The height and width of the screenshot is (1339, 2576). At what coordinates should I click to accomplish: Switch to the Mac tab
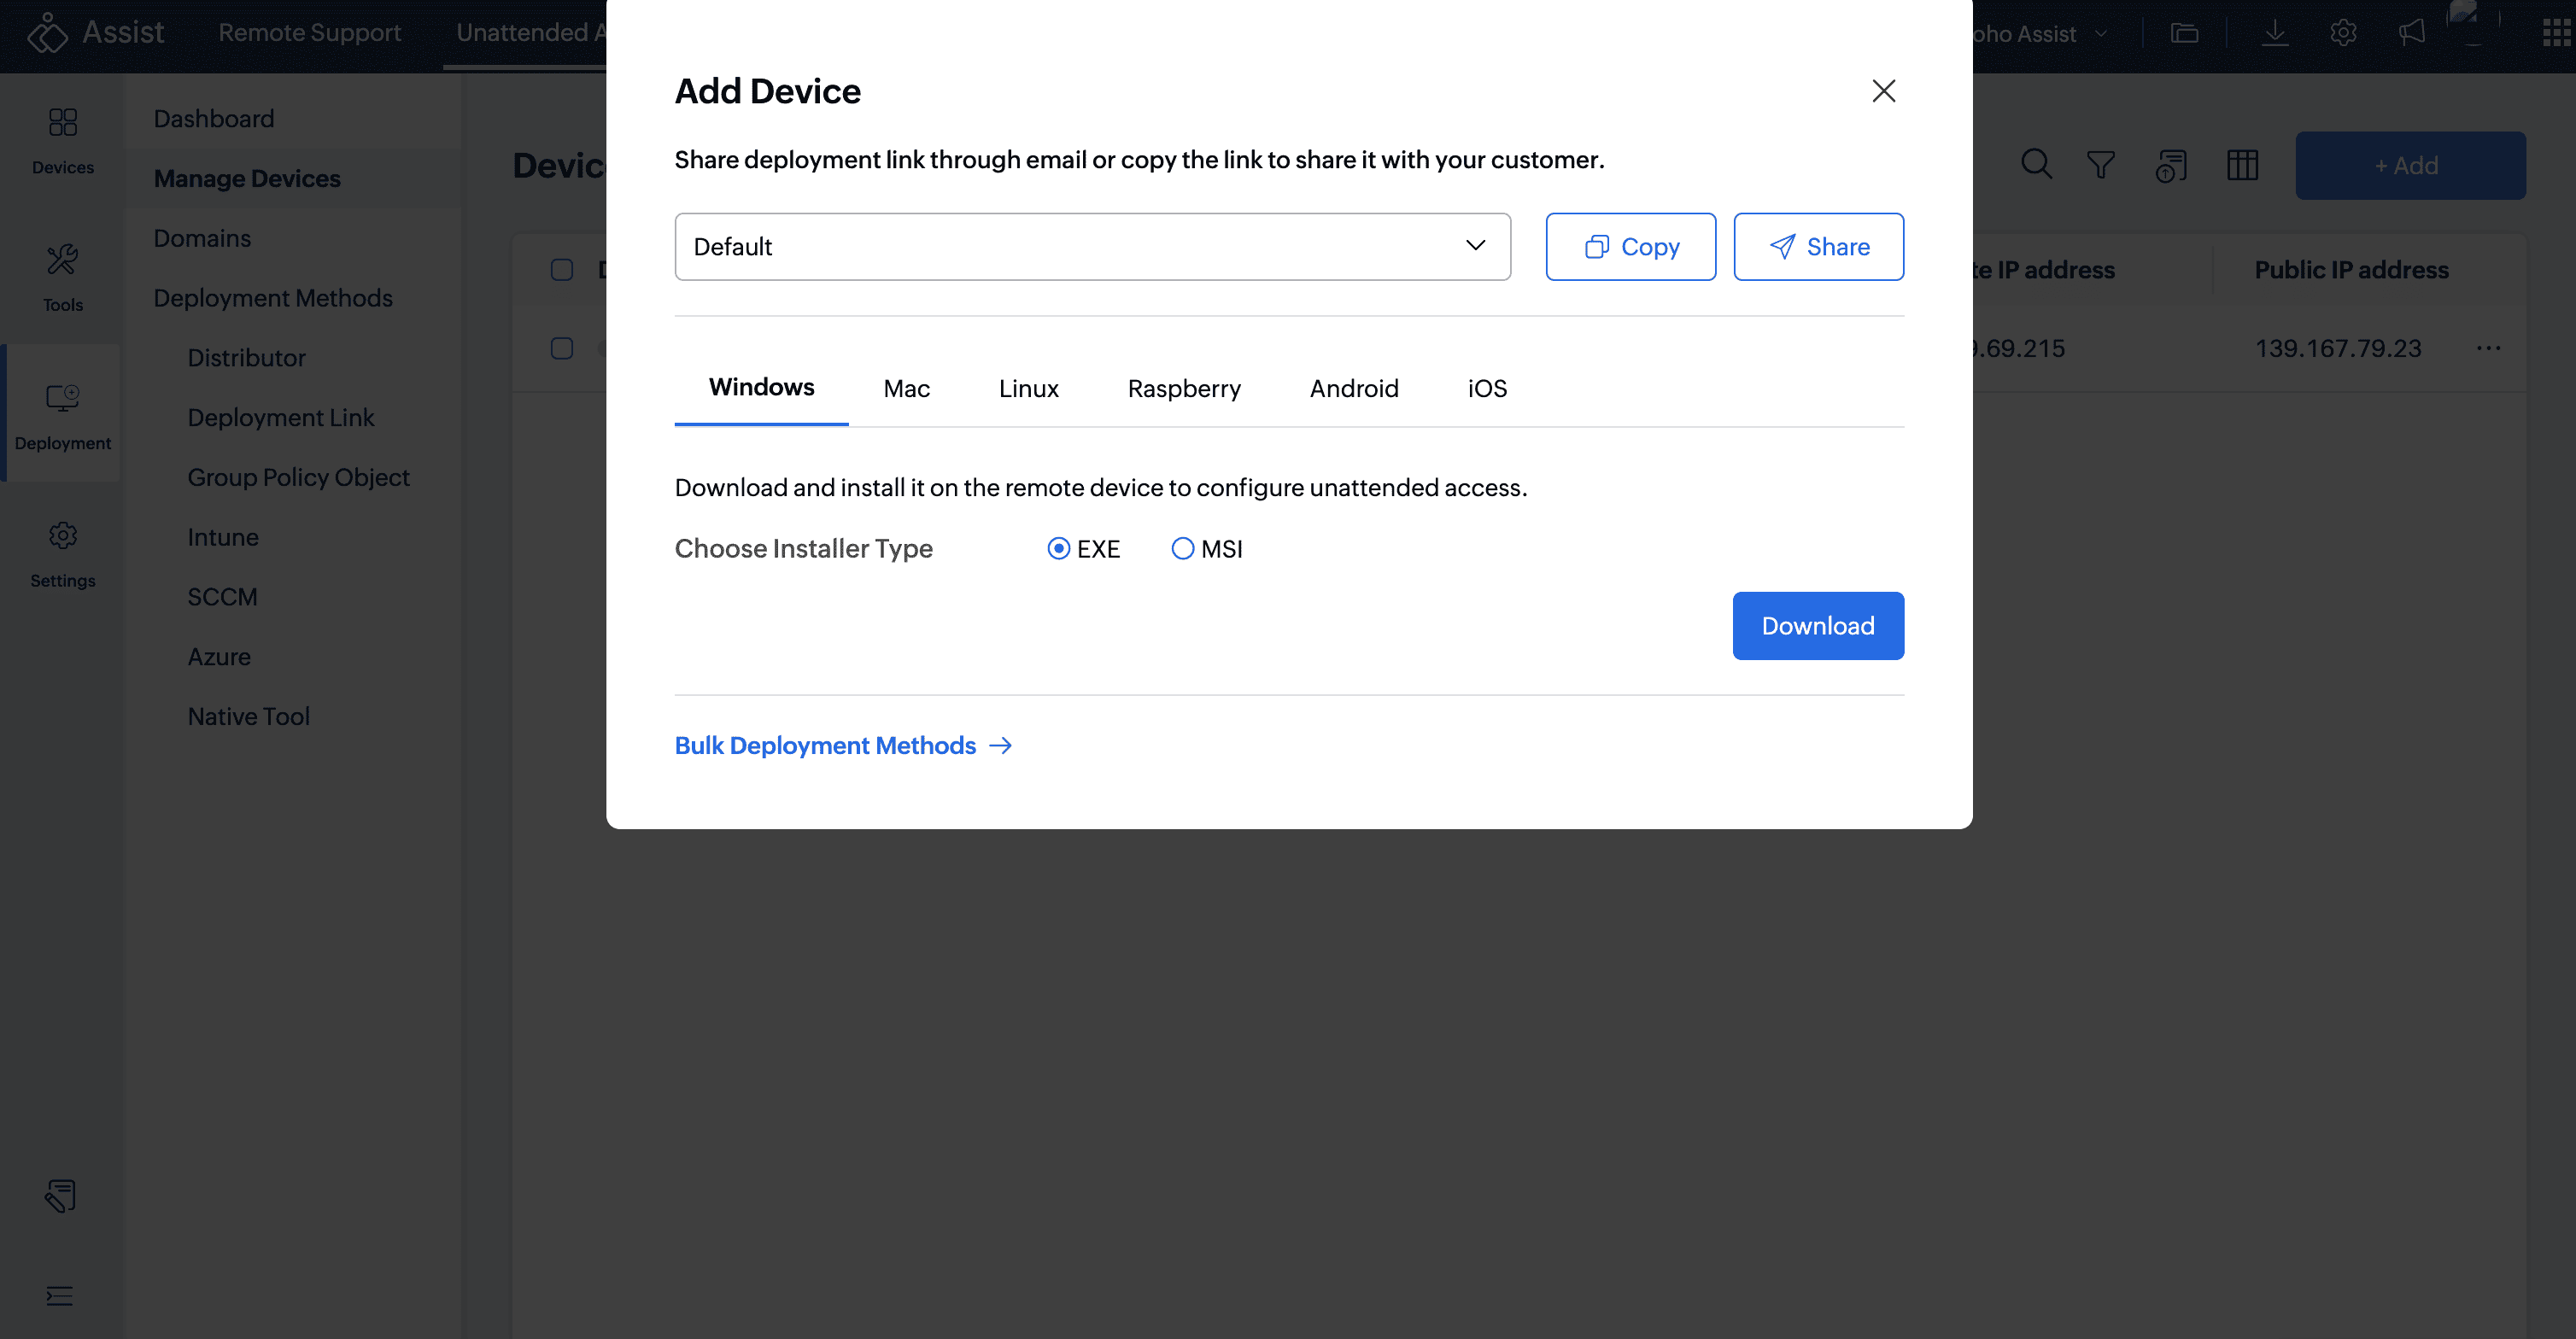pyautogui.click(x=906, y=389)
